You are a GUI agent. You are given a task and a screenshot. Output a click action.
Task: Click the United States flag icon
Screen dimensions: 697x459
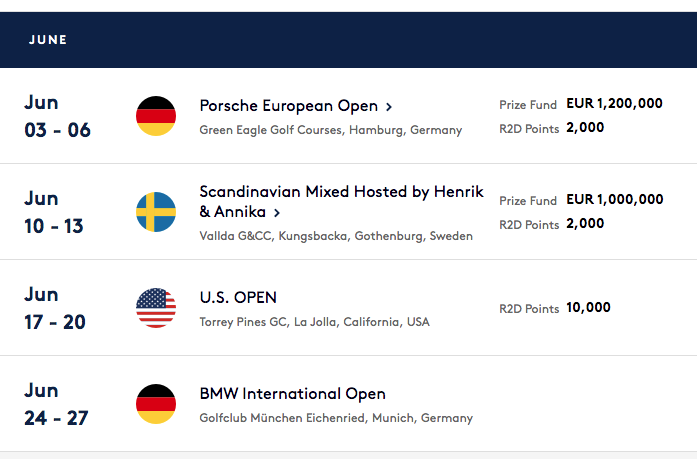click(156, 308)
